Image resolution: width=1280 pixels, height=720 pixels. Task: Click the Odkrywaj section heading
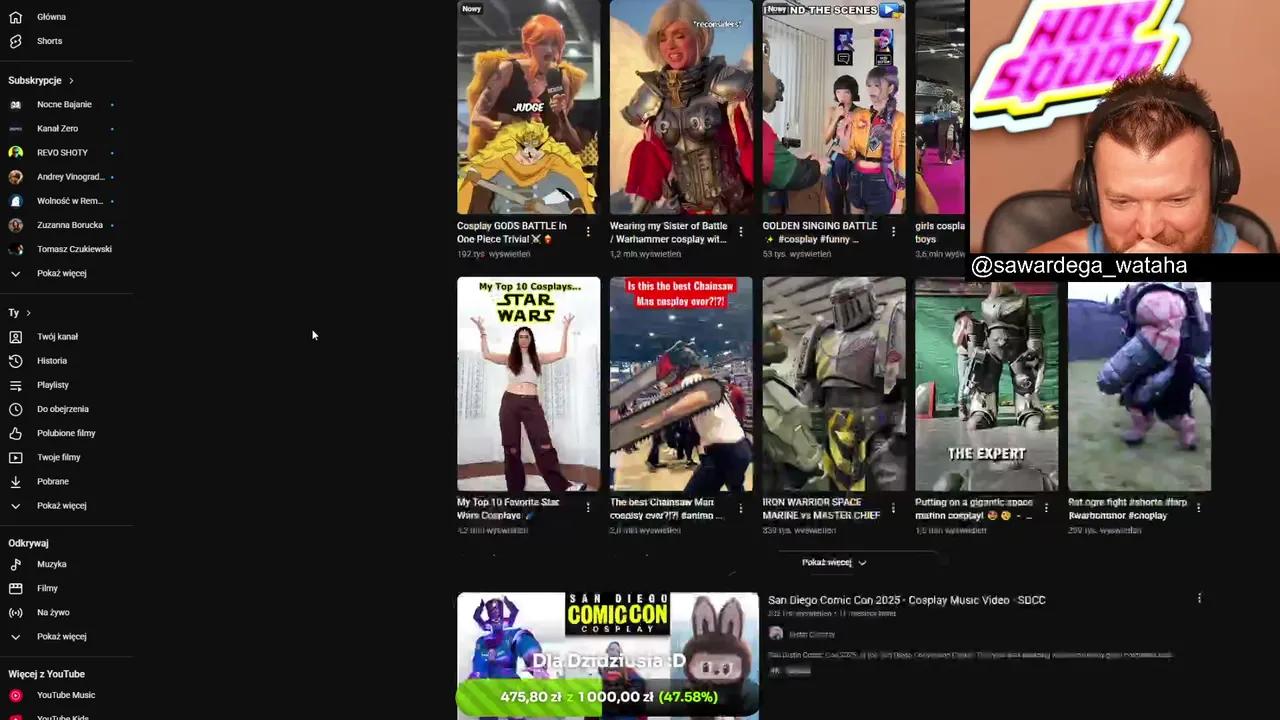click(28, 543)
